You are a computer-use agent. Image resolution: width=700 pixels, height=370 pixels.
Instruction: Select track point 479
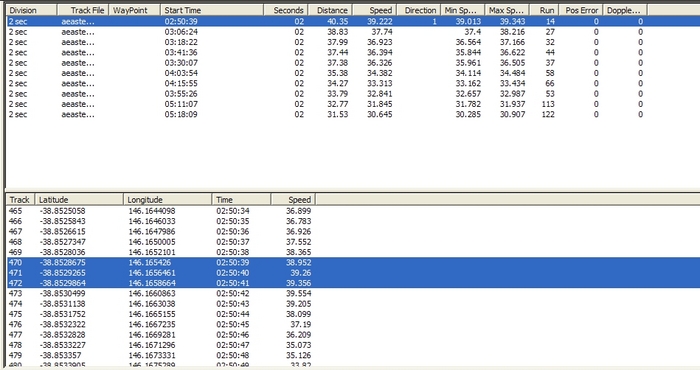[353, 355]
